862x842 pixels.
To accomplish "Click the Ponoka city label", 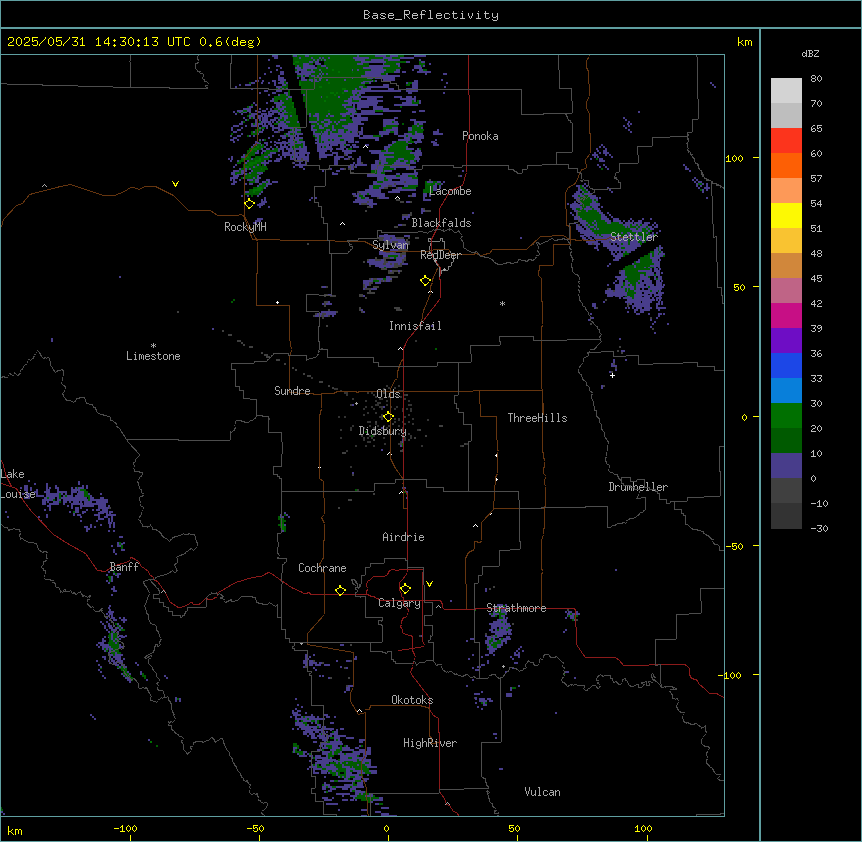I will 480,136.
